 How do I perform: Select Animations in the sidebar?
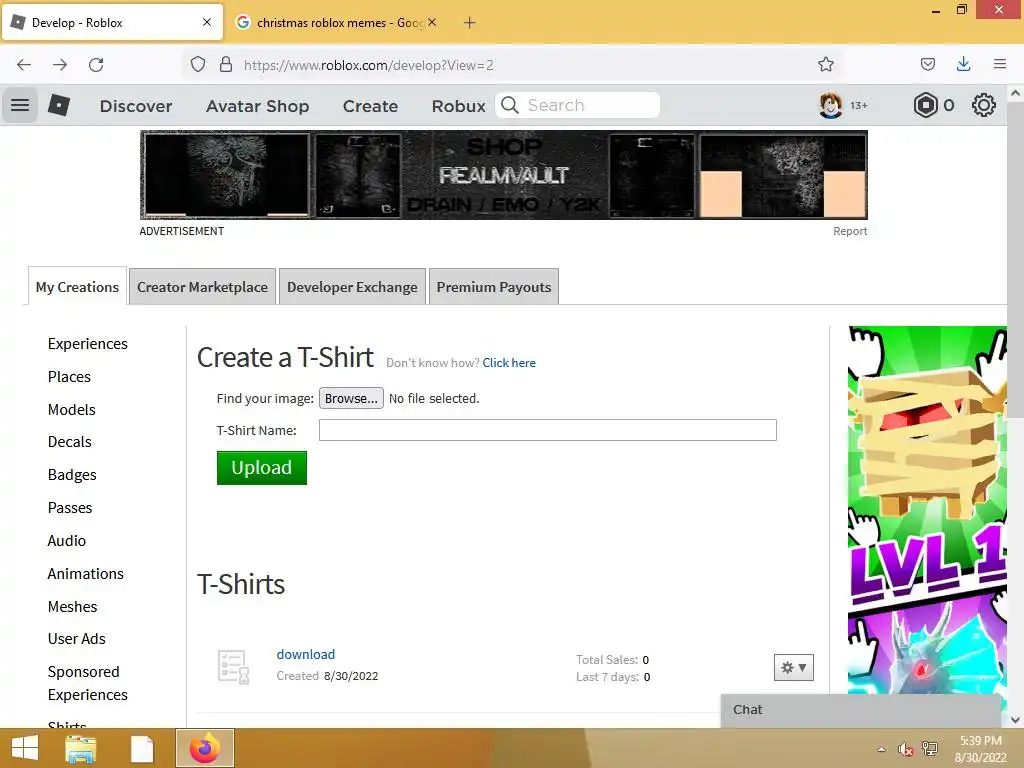click(x=86, y=573)
